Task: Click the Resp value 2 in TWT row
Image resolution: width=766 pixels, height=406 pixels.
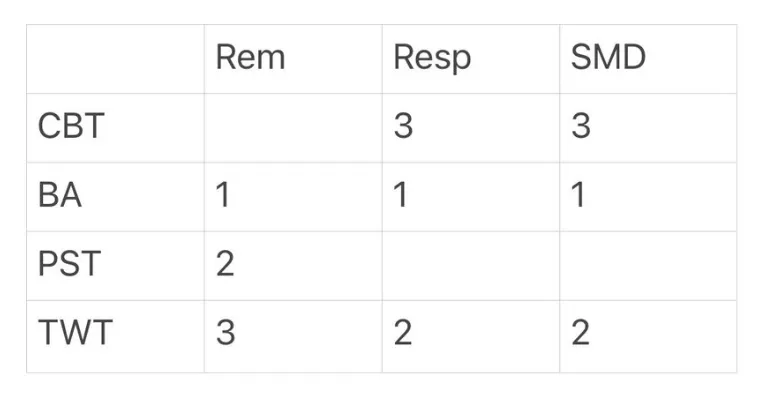Action: [x=470, y=334]
